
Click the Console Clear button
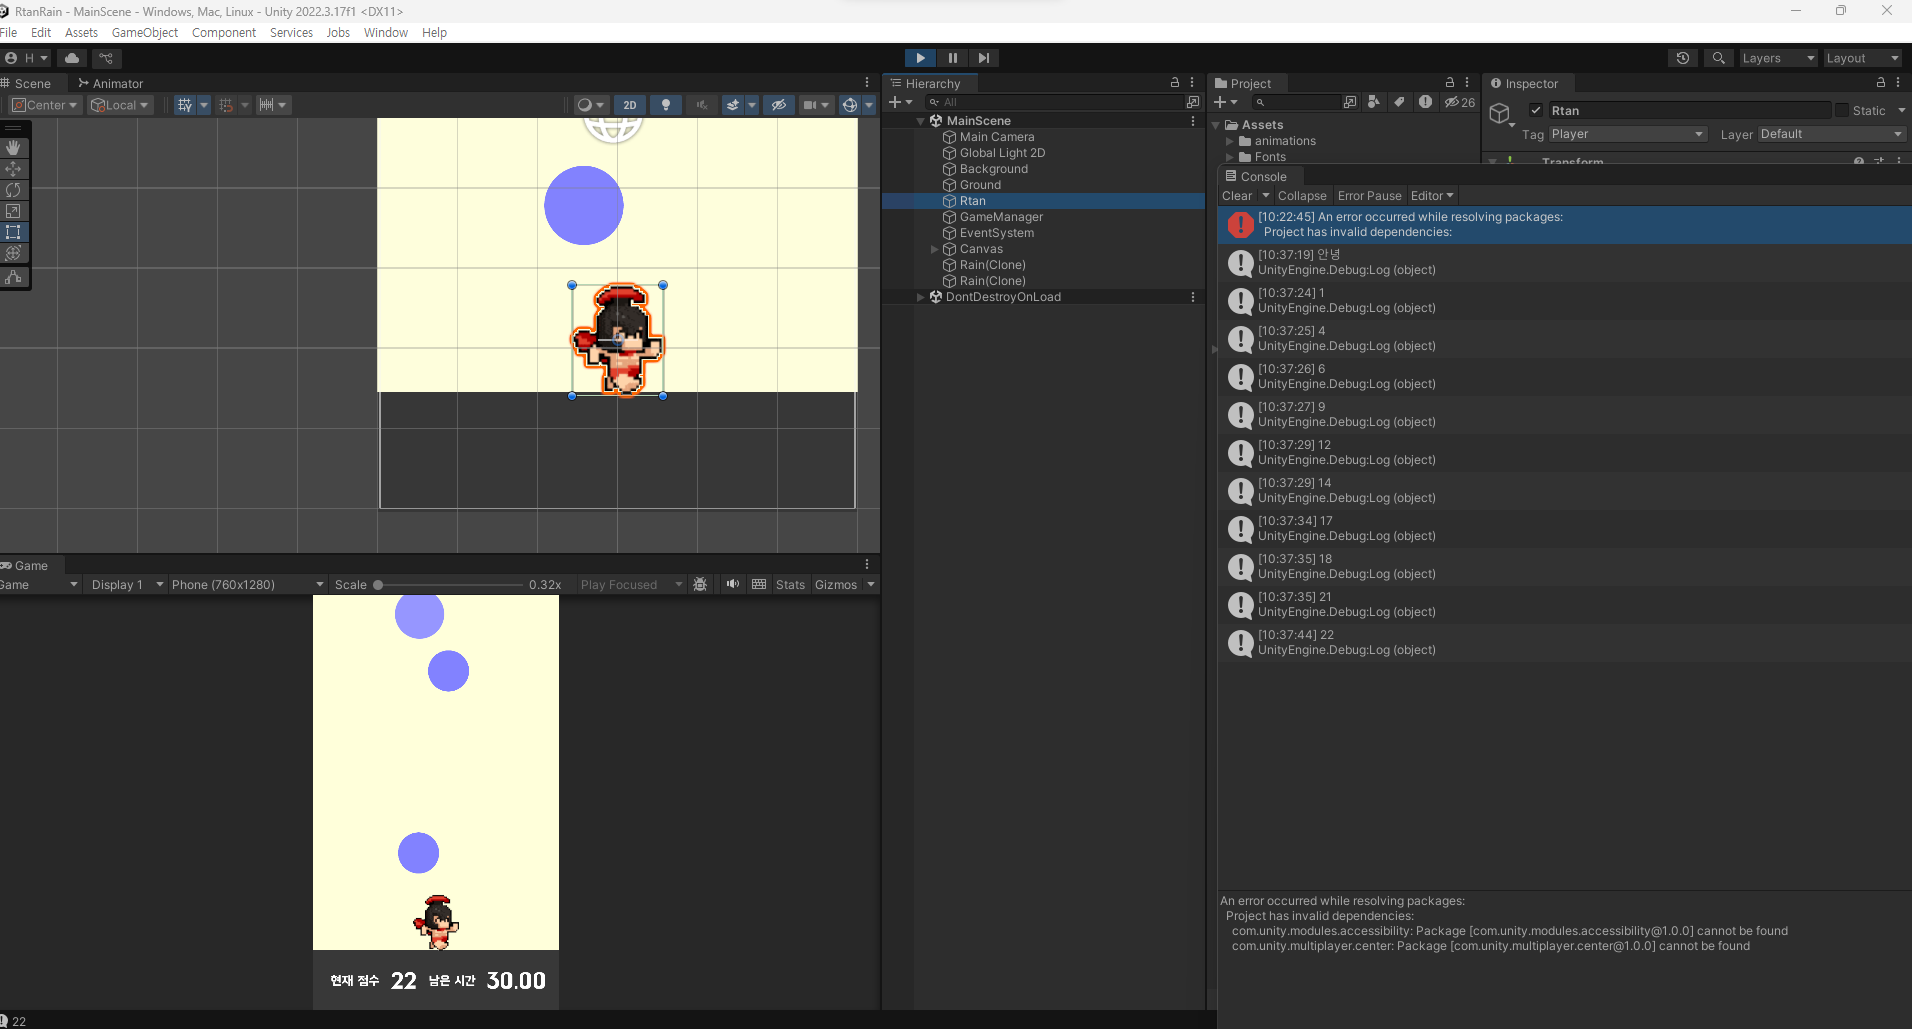coord(1237,196)
